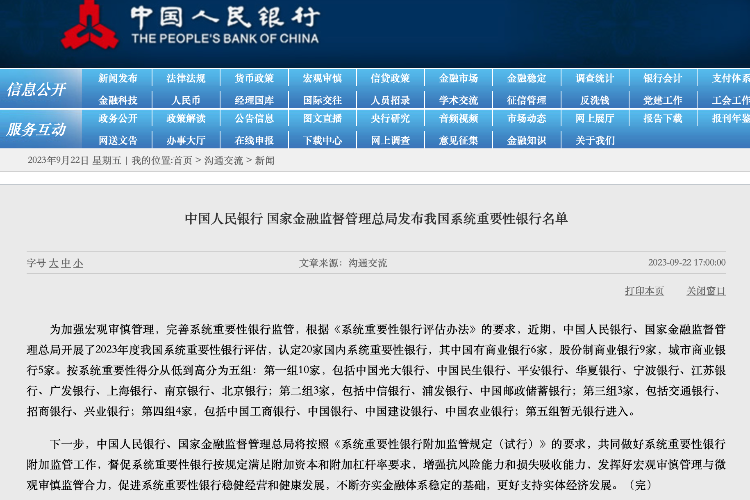Go to 下载中心
This screenshot has height=500, width=750.
tap(322, 140)
